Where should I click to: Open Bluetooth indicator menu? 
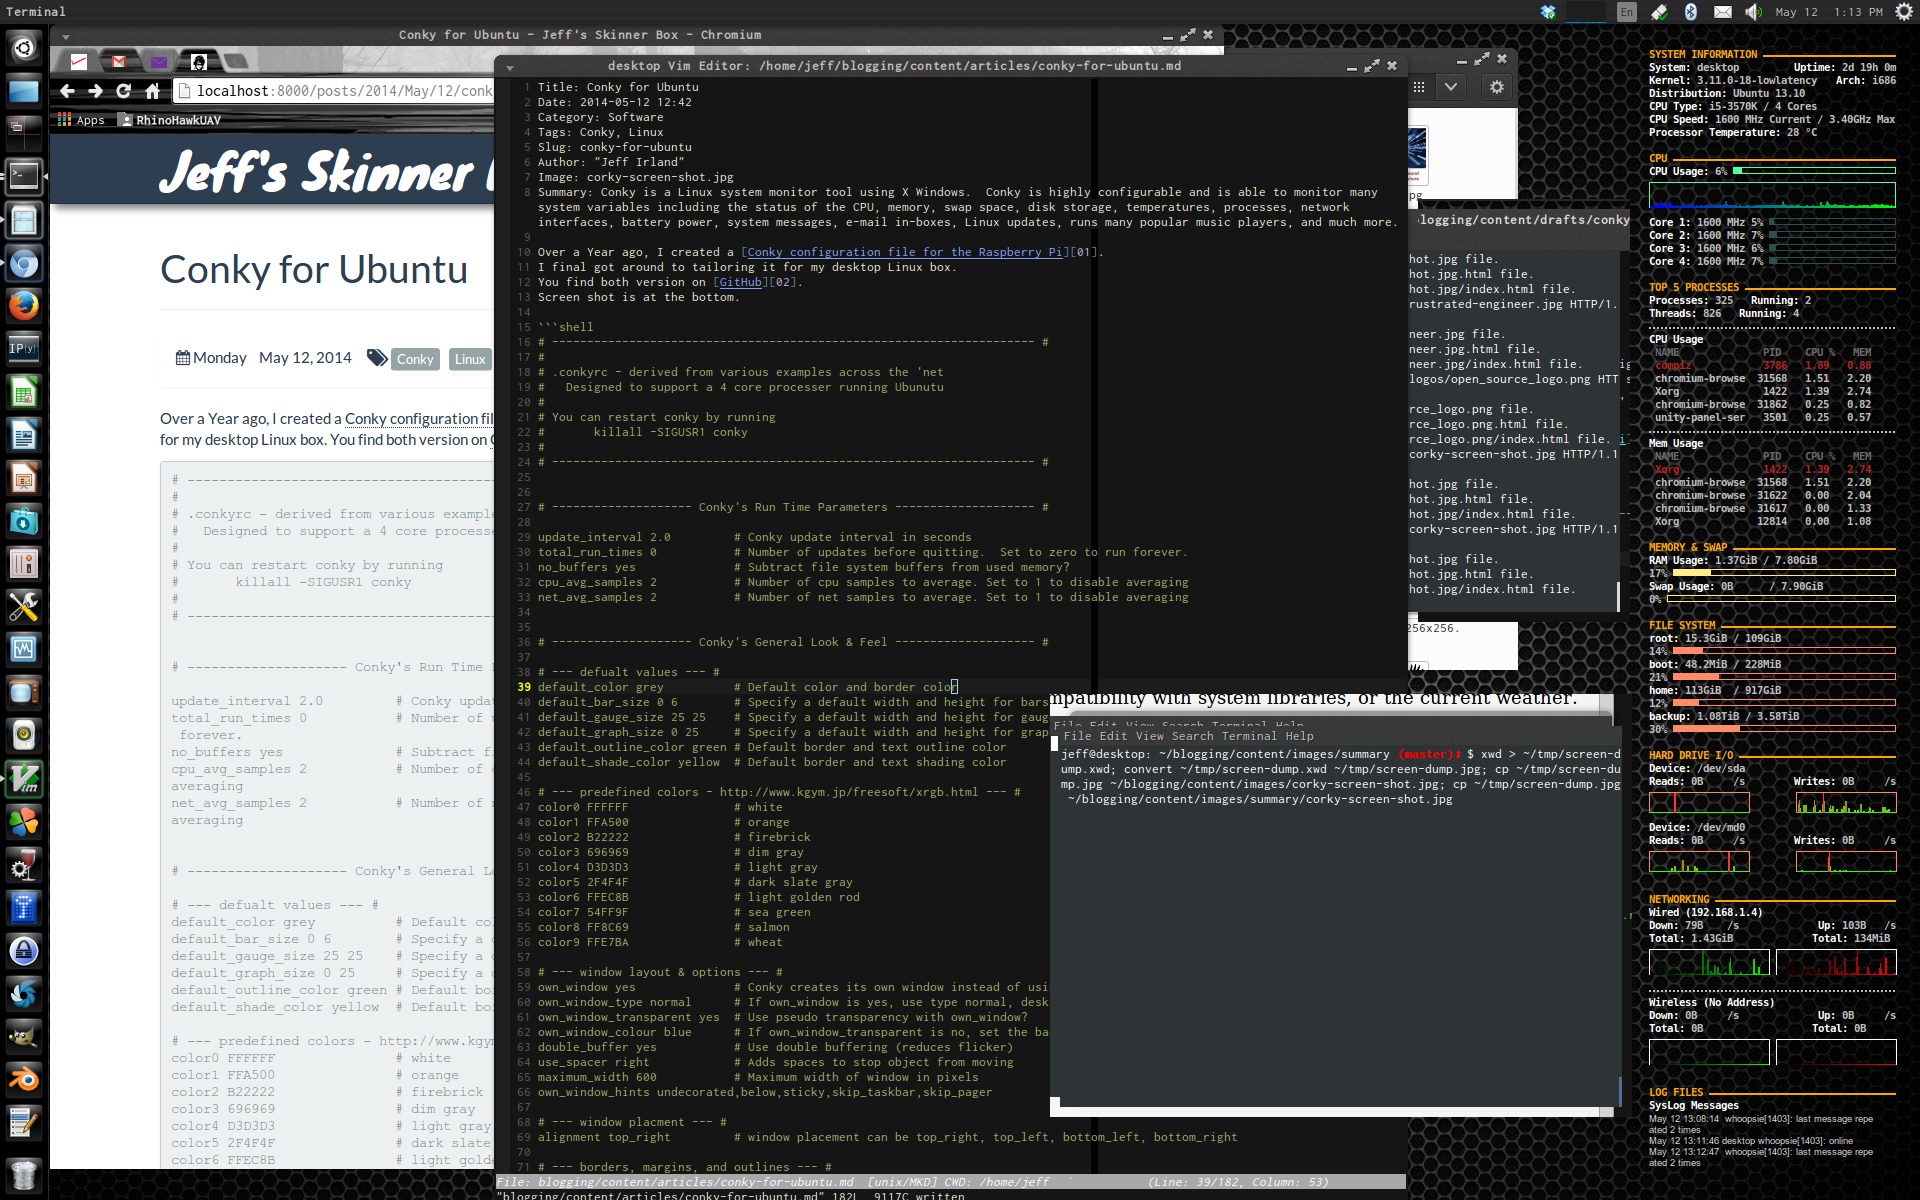(x=1691, y=12)
